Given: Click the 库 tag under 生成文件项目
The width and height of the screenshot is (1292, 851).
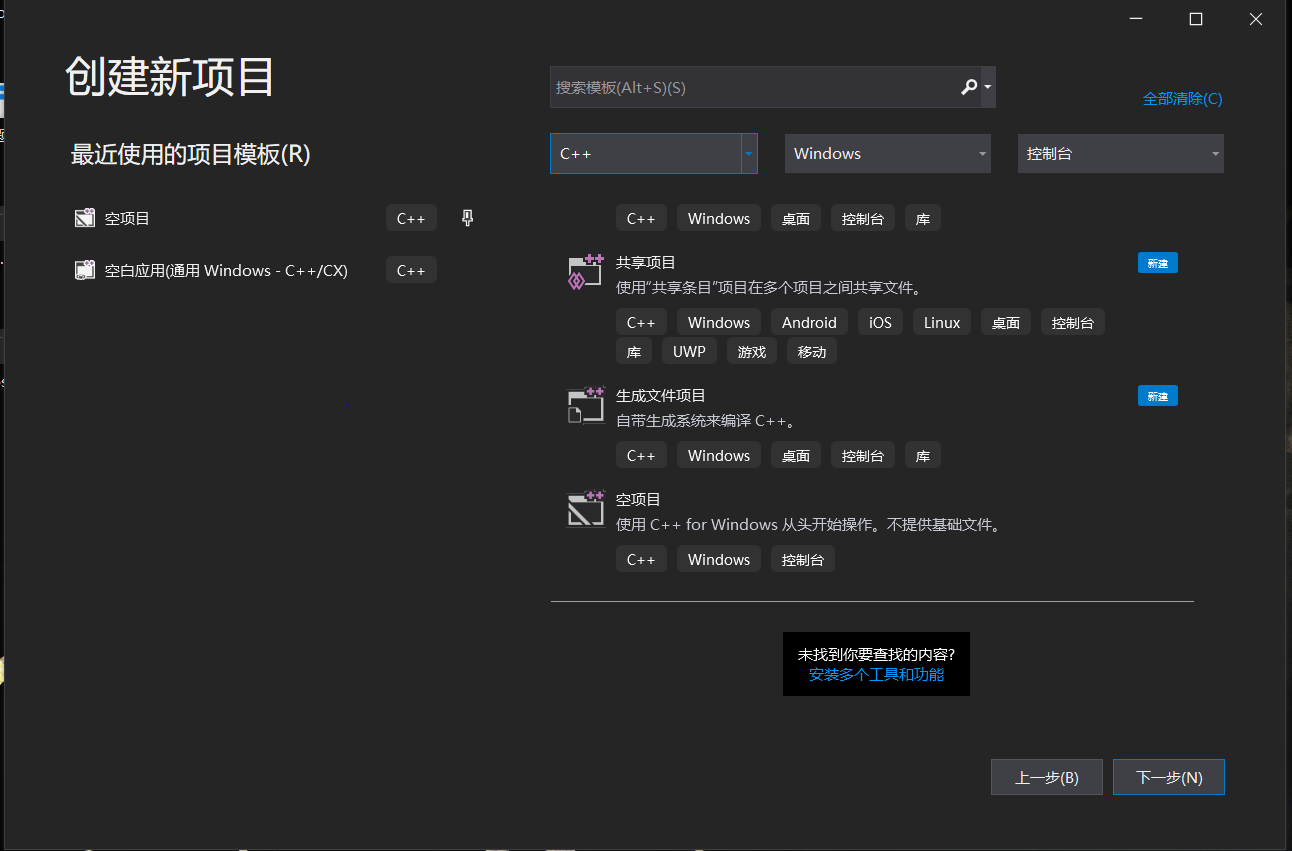Looking at the screenshot, I should tap(923, 455).
